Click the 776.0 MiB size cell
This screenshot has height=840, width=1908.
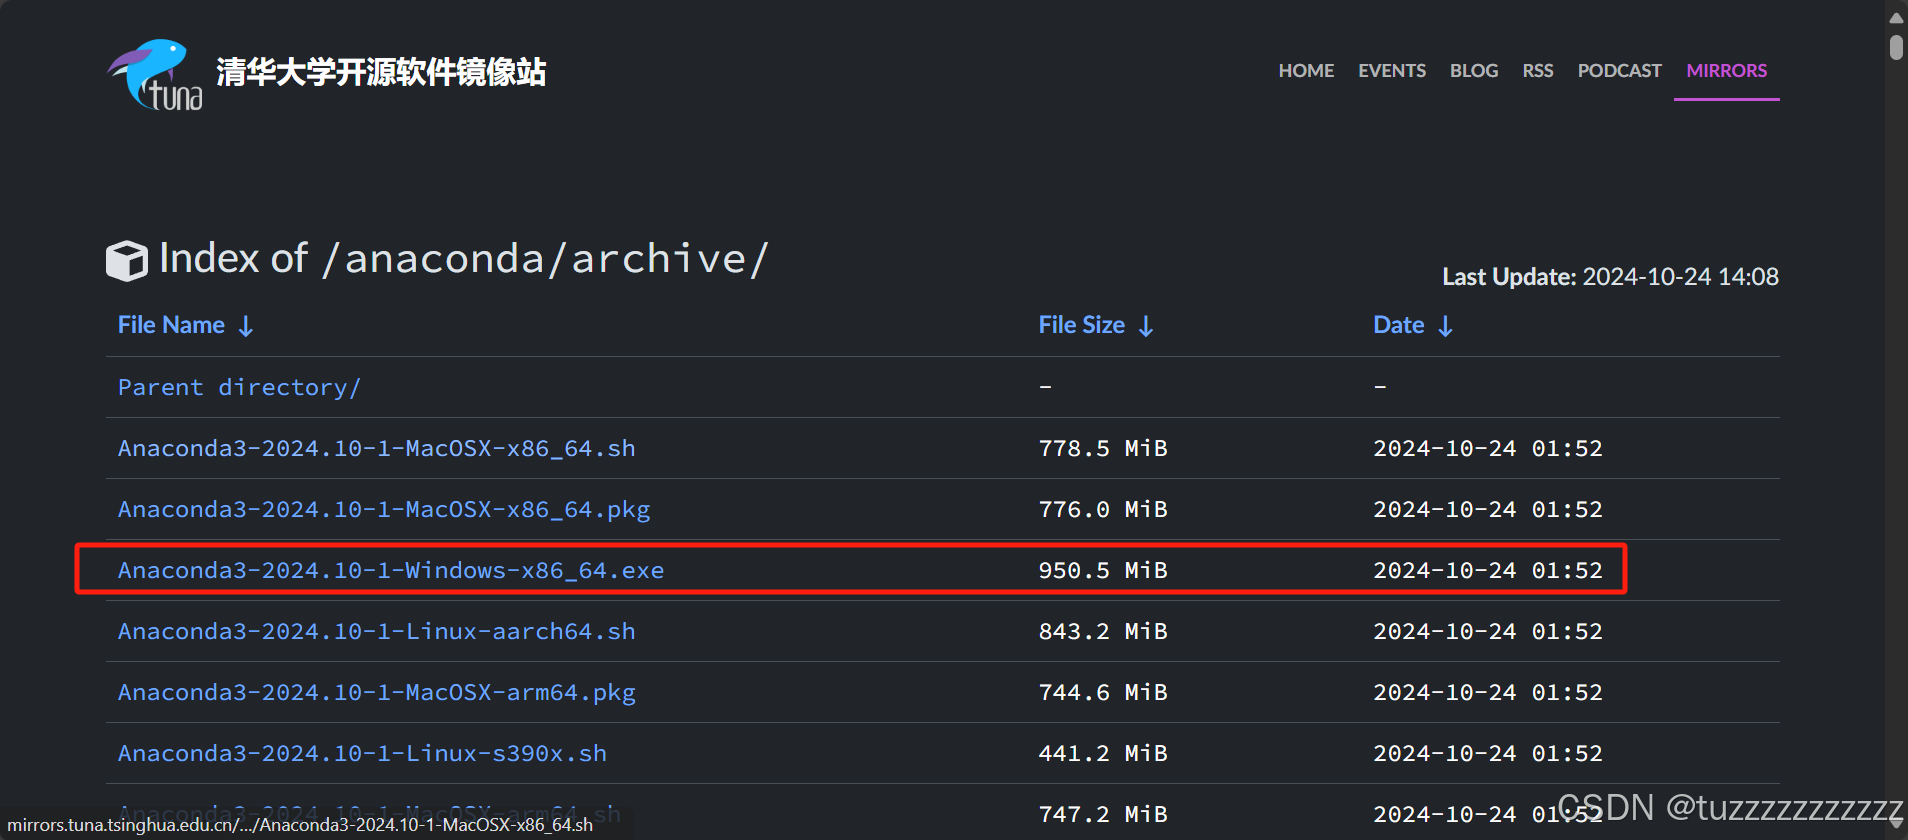point(1103,509)
